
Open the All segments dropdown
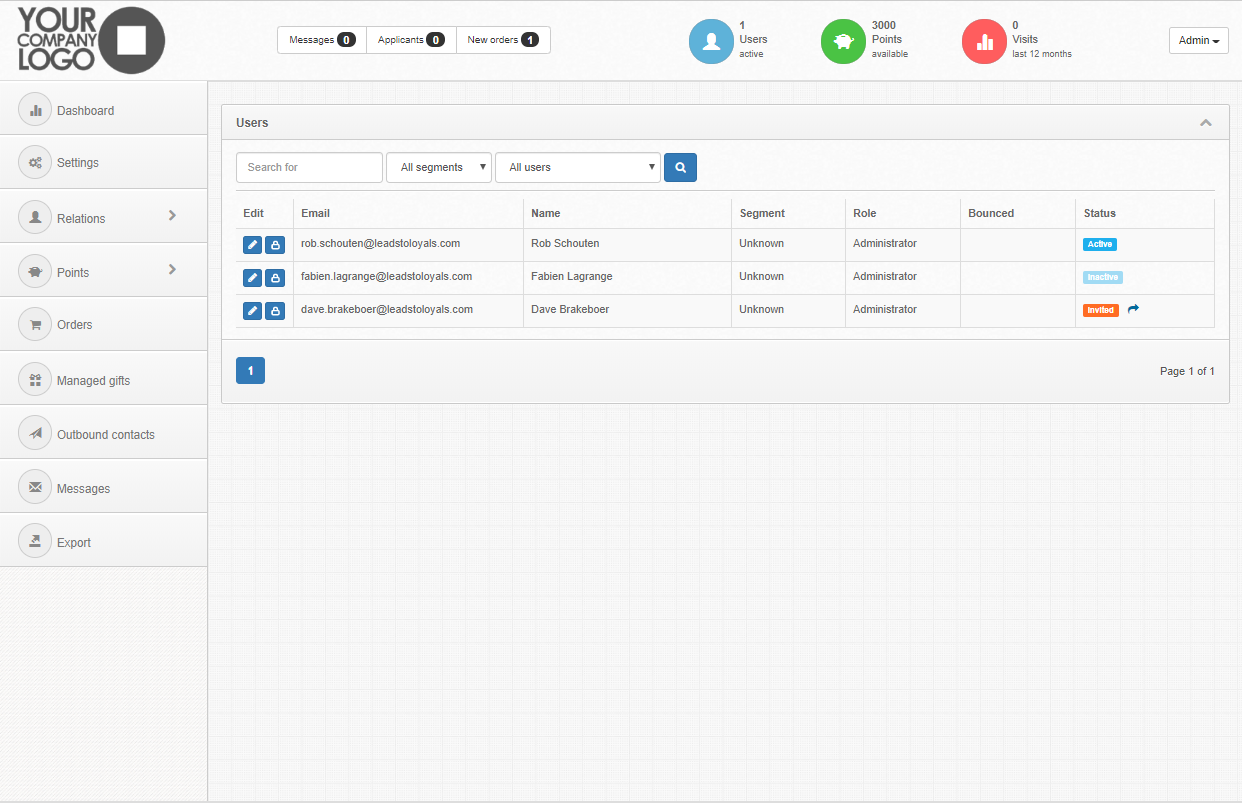(439, 167)
